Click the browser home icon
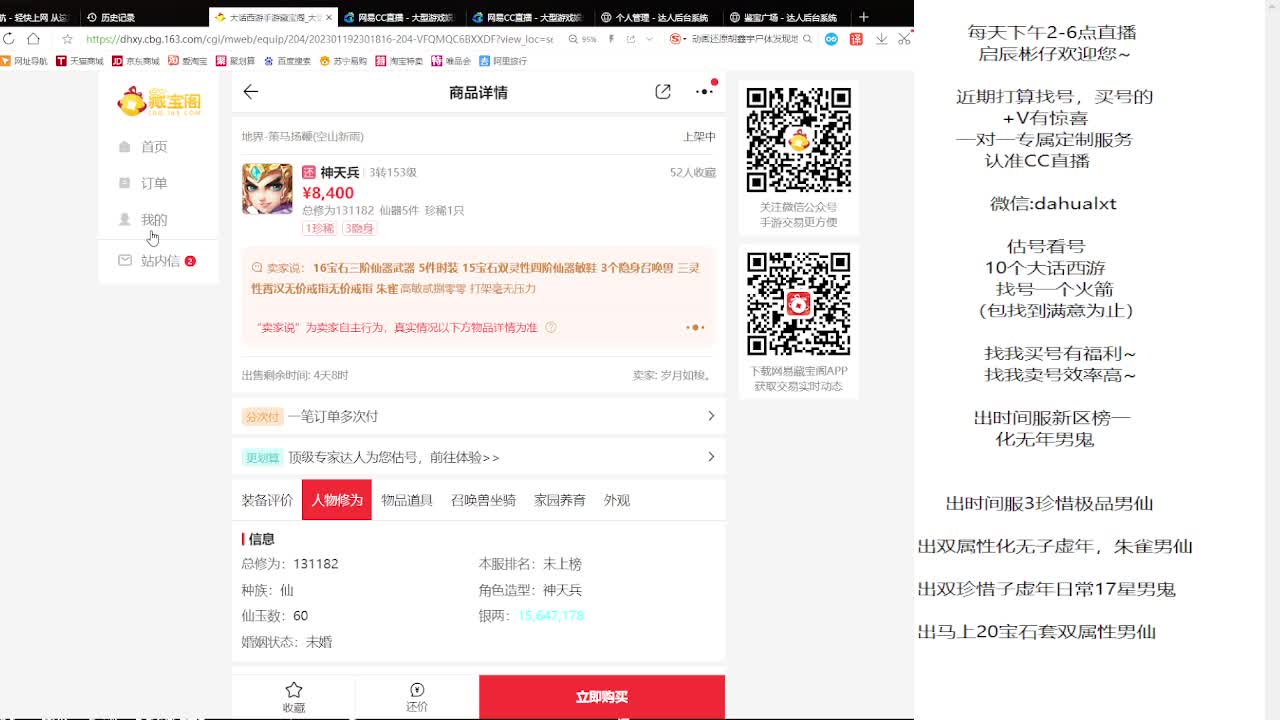The width and height of the screenshot is (1280, 720). (x=33, y=39)
